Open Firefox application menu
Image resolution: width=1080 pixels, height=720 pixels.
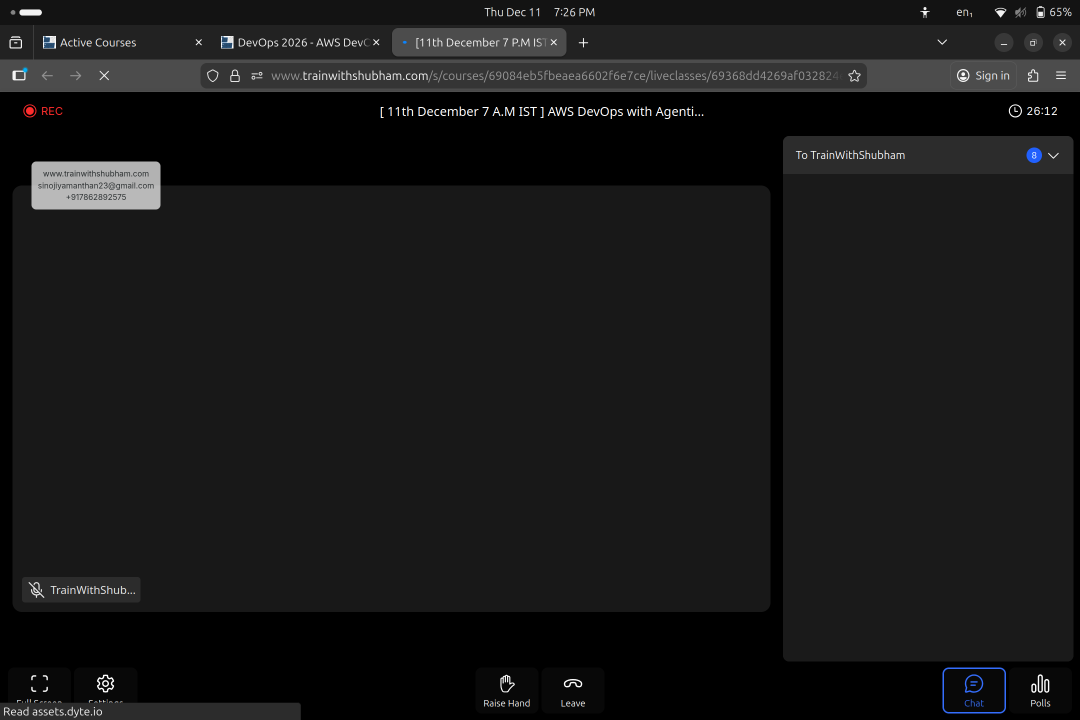pos(1061,75)
